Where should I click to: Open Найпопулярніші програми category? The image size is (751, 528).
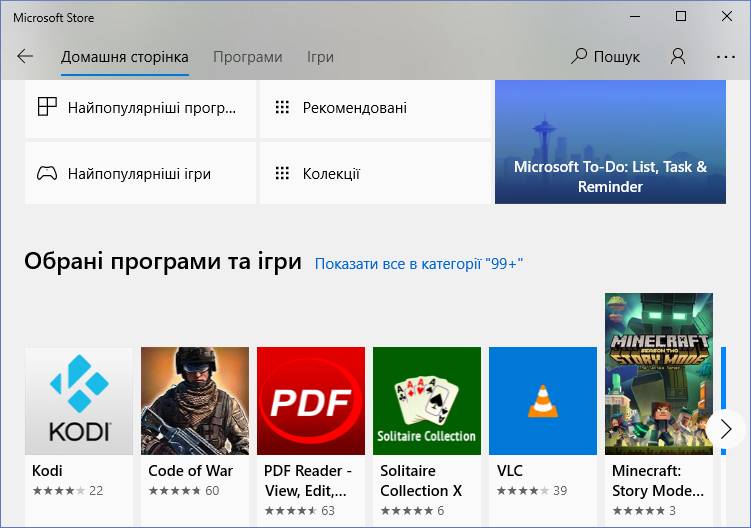140,109
